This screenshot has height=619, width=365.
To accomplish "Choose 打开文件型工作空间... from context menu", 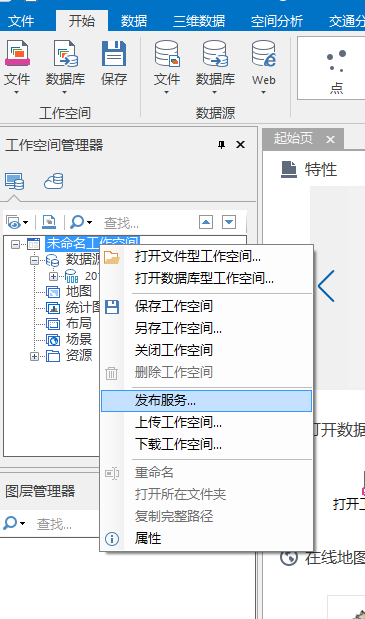I will click(206, 257).
